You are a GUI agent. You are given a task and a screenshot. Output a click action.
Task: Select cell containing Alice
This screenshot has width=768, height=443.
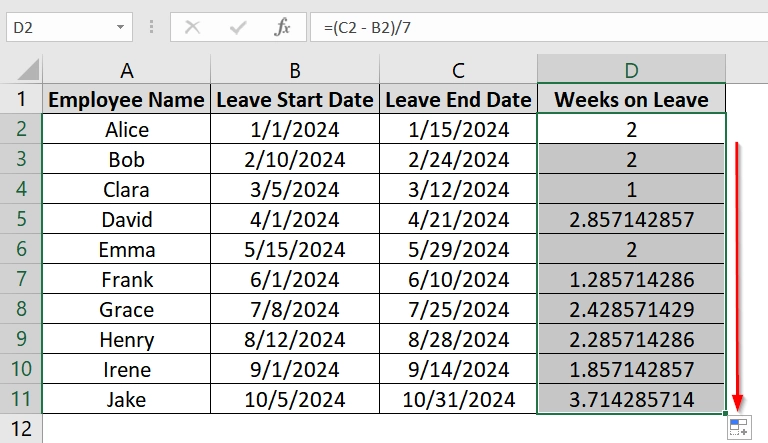click(126, 129)
